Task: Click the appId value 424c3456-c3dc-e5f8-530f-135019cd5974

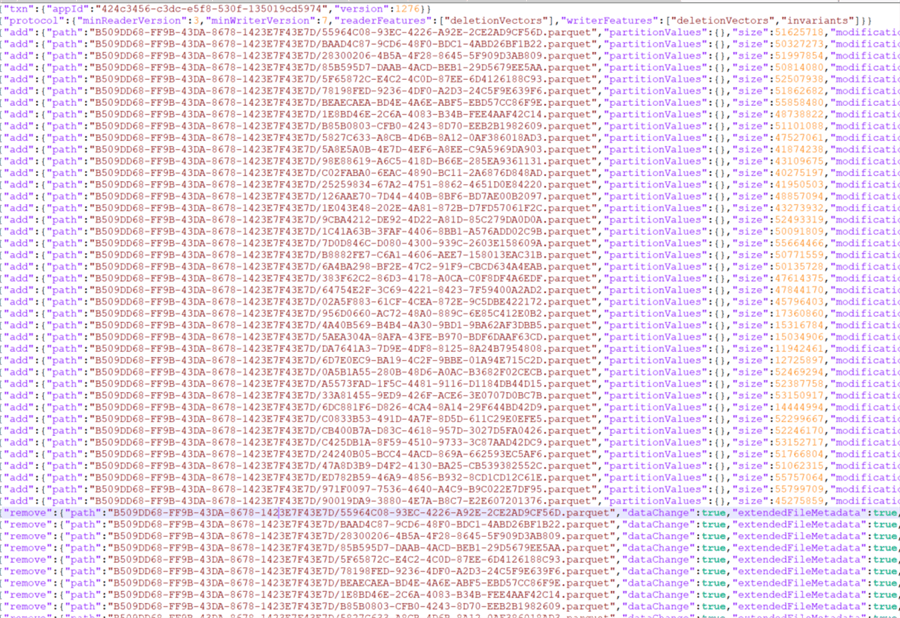Action: (212, 9)
